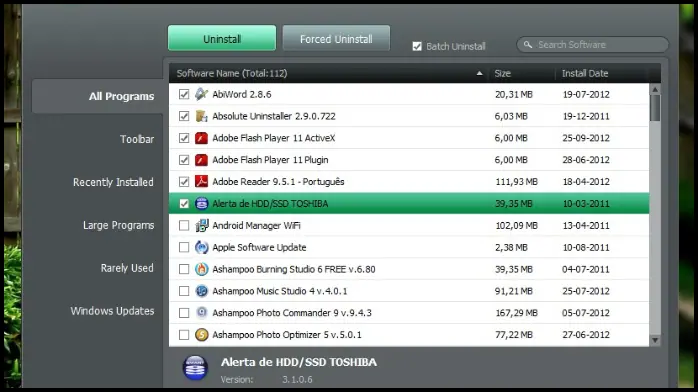Viewport: 698px width, 392px height.
Task: Click the green Uninstall button
Action: [222, 38]
